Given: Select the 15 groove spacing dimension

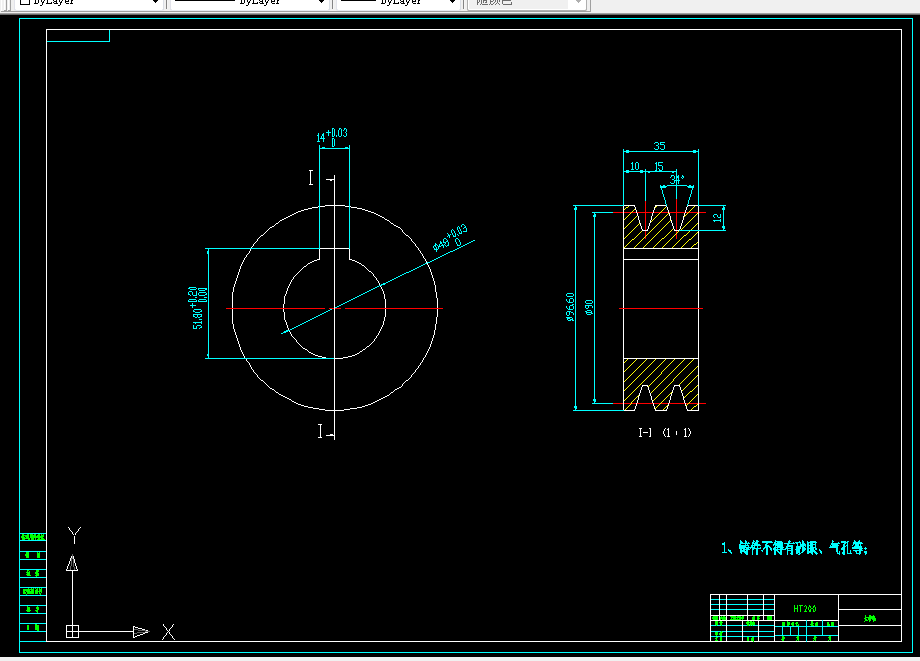Looking at the screenshot, I should 658,167.
